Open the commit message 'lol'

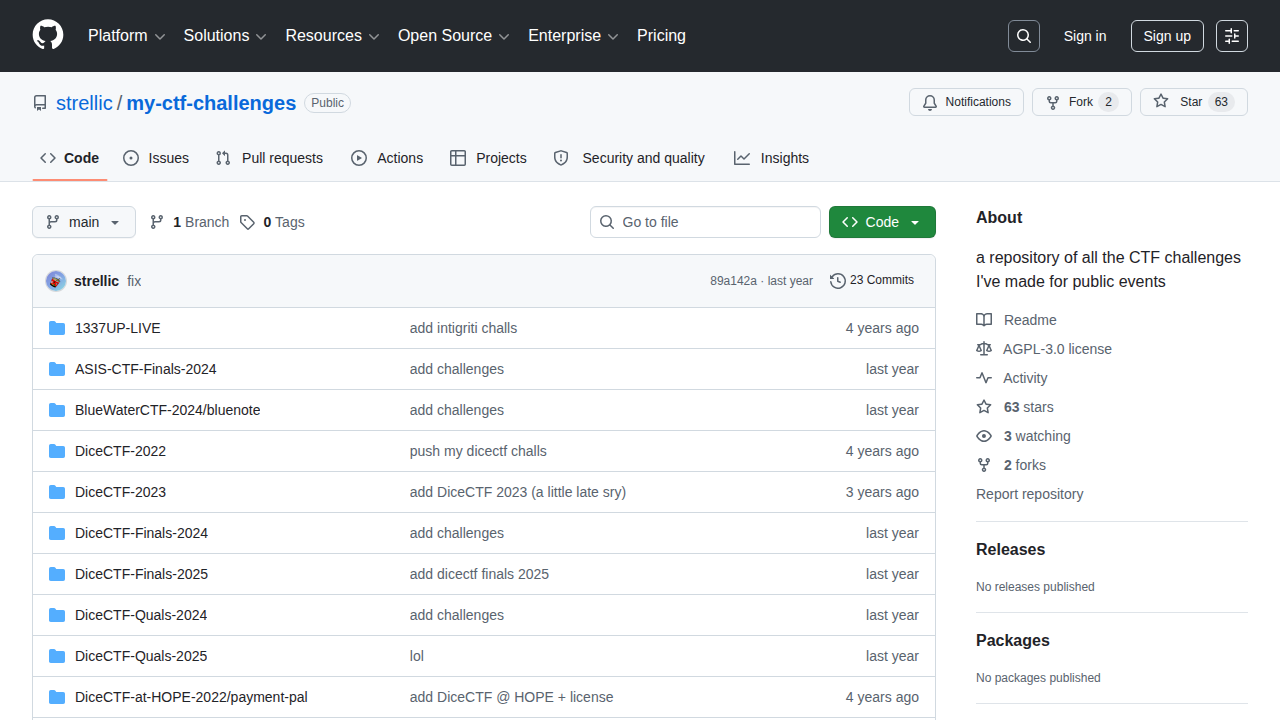coord(417,656)
